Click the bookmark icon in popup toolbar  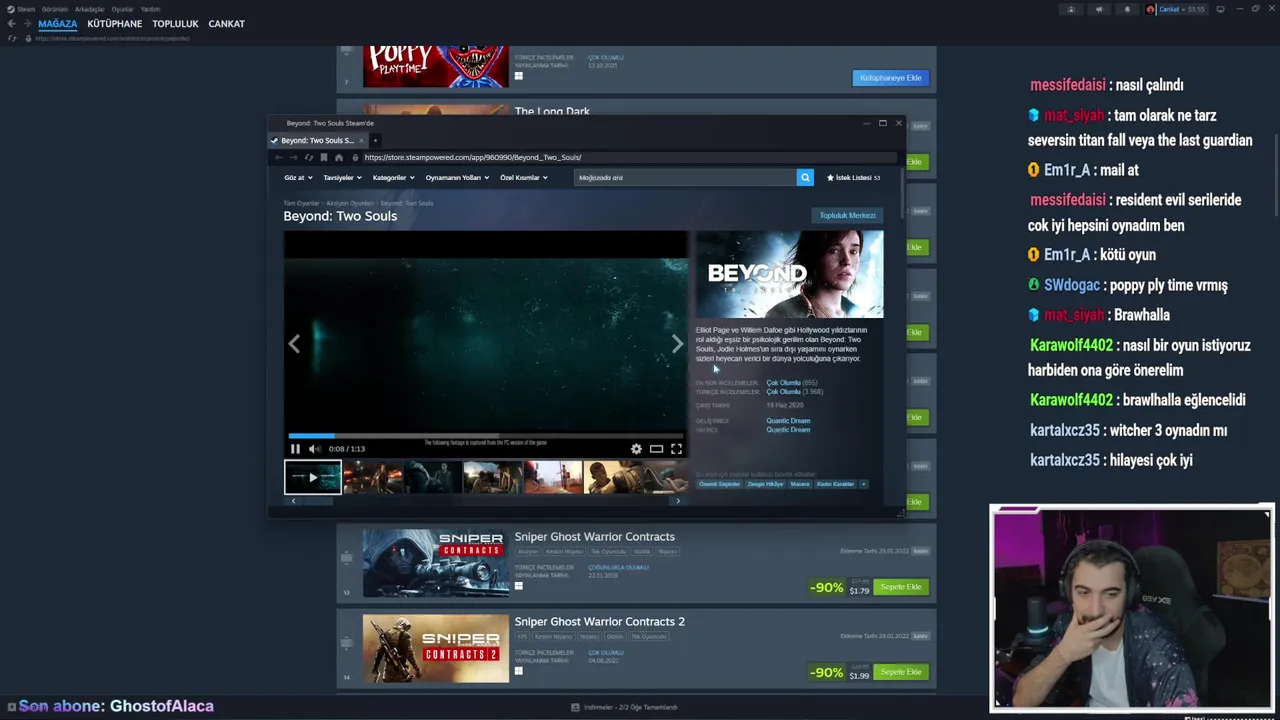323,157
